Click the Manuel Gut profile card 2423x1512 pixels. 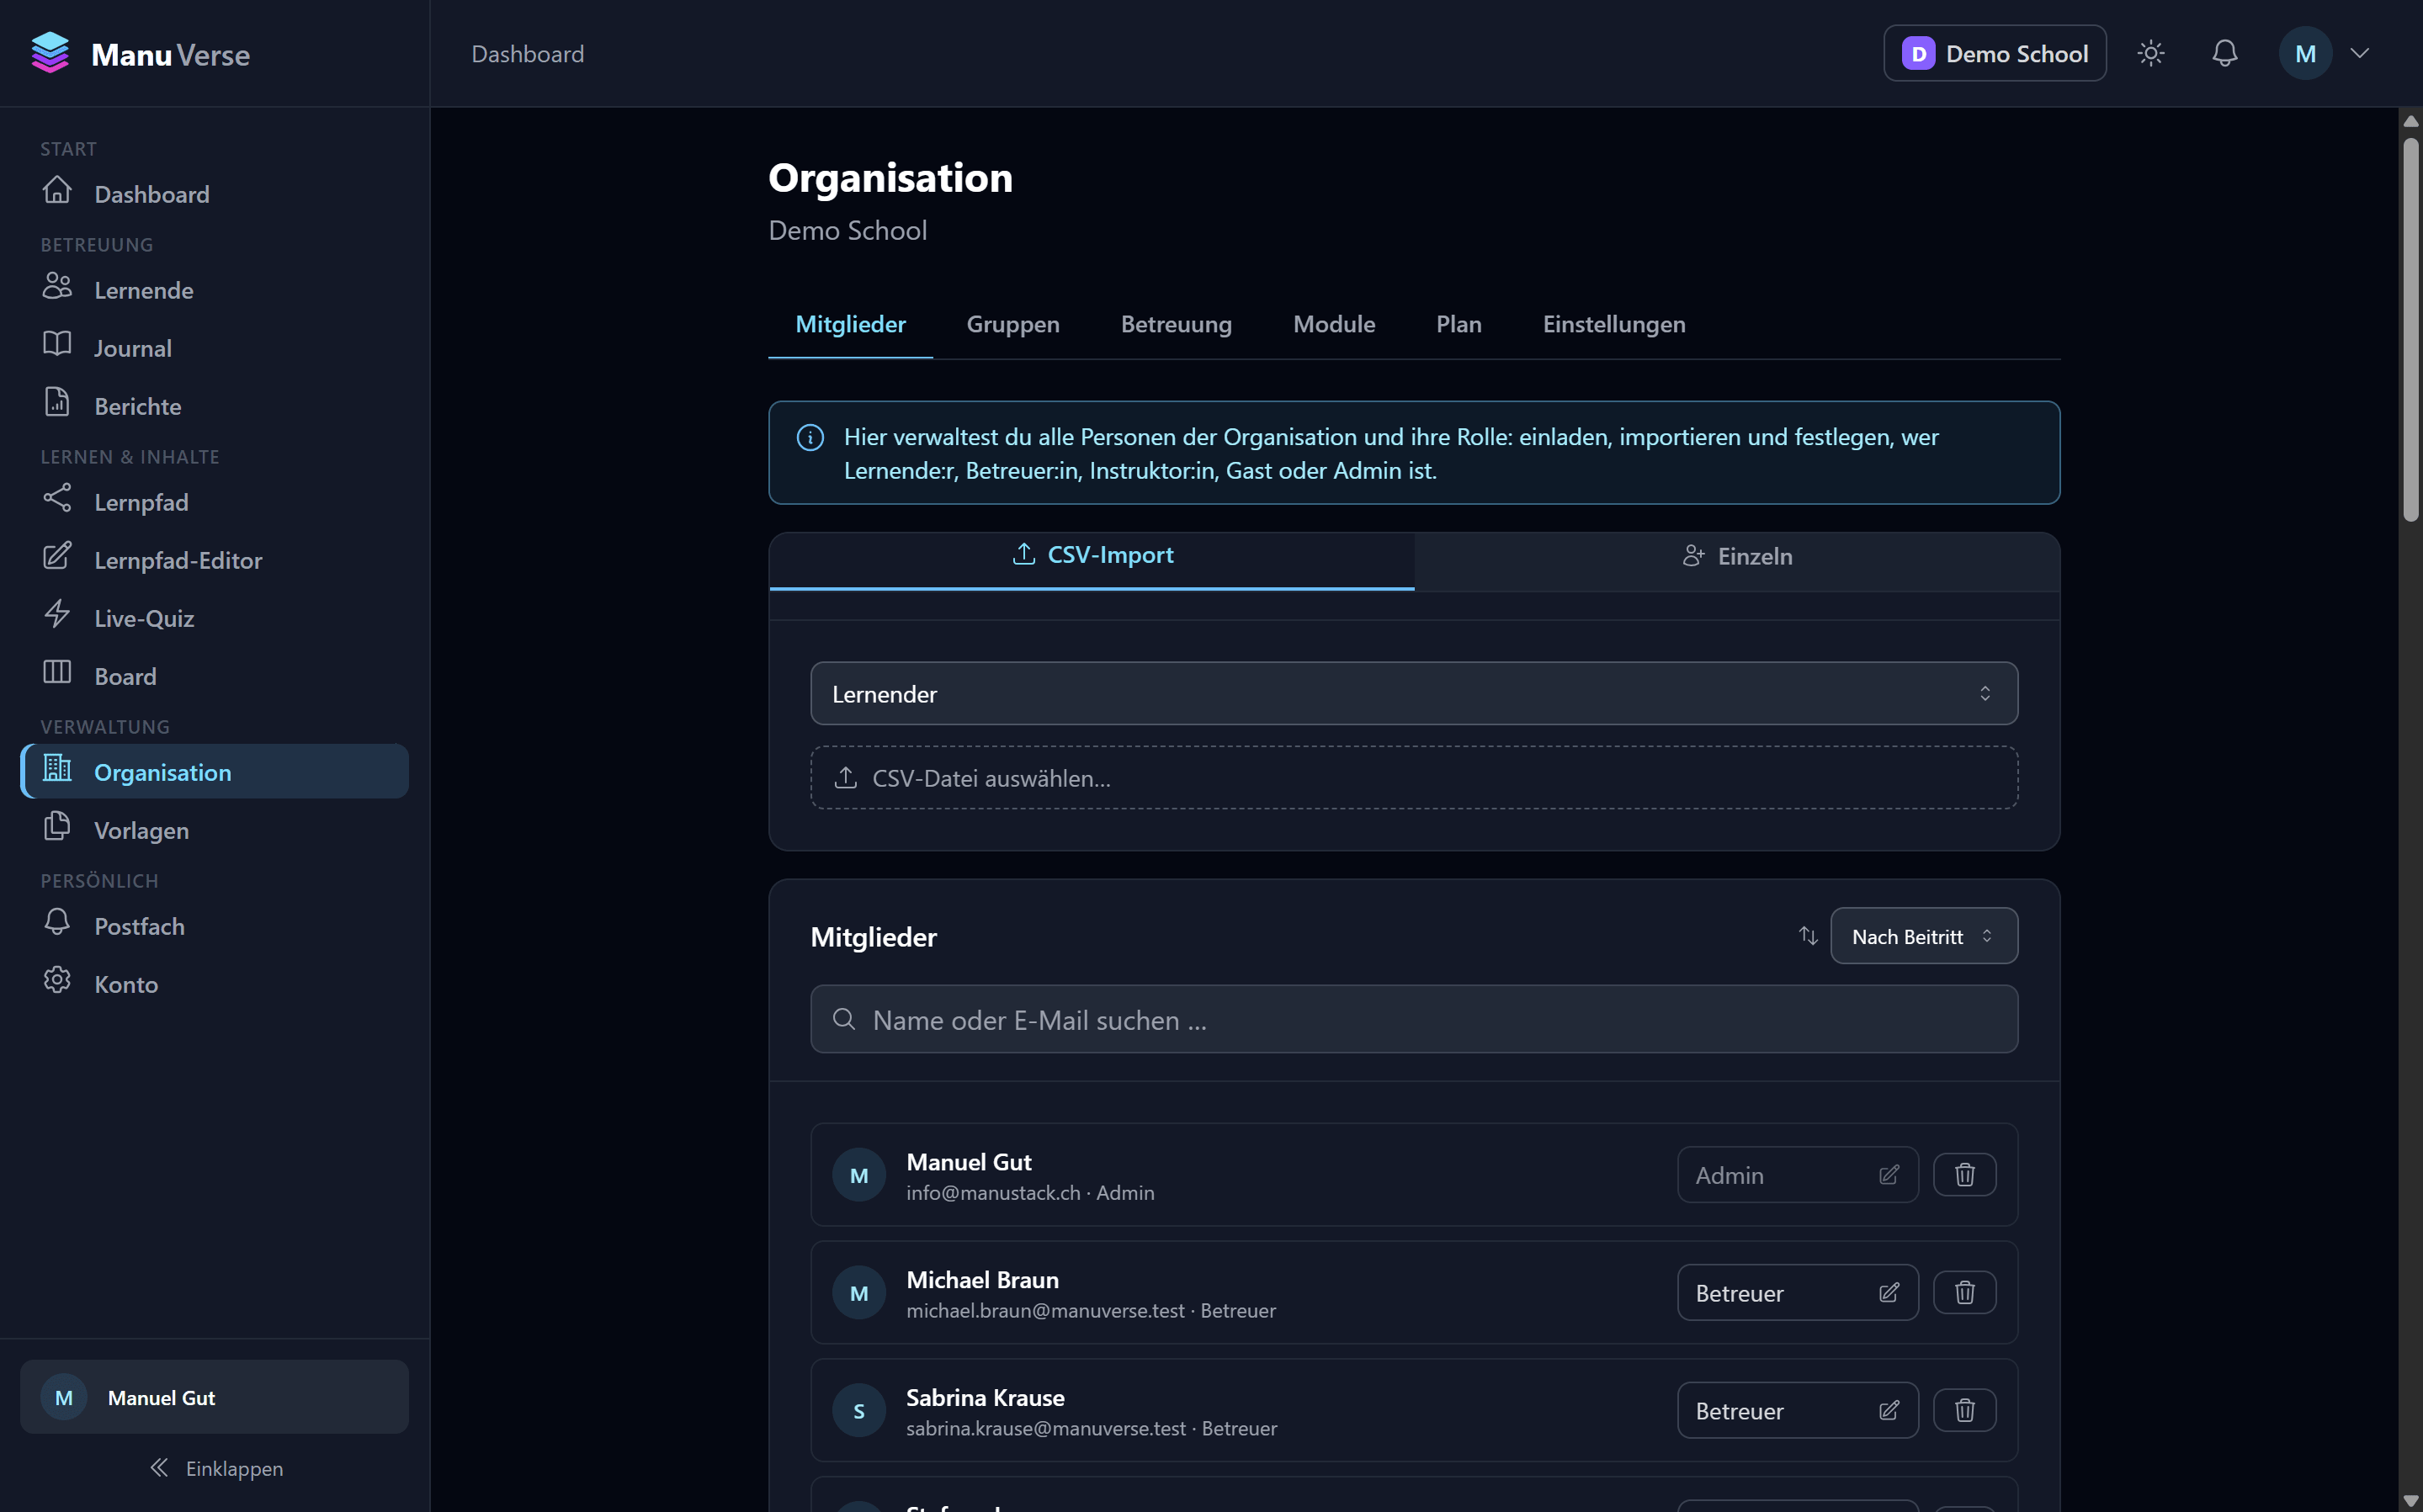click(x=214, y=1396)
